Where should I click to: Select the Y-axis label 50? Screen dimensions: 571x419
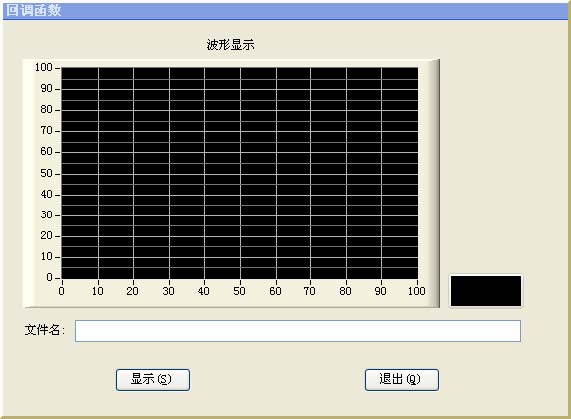pos(47,173)
